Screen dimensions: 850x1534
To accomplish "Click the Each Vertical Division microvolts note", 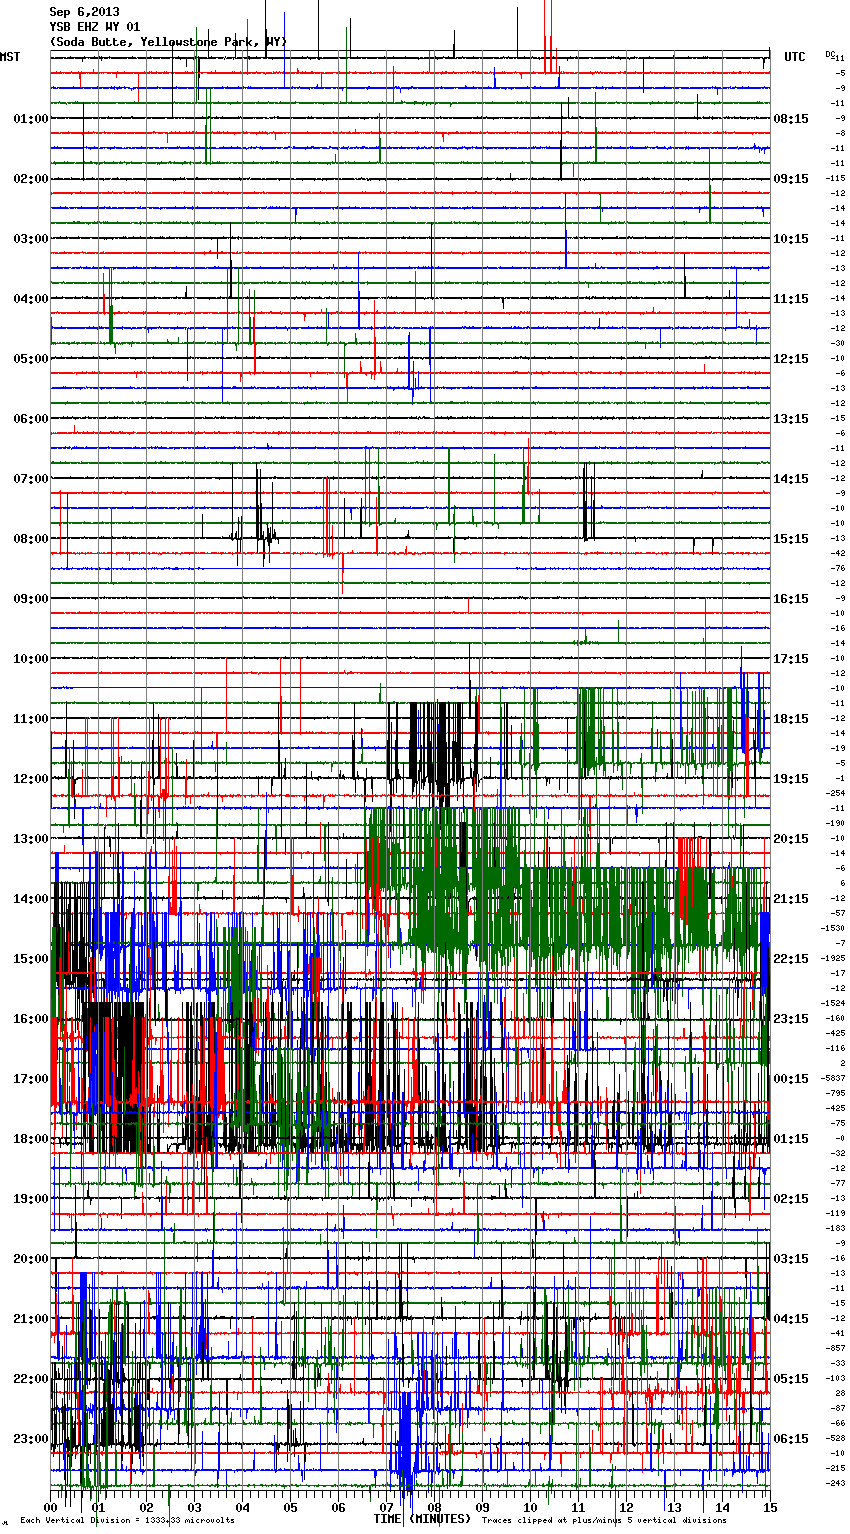I will click(128, 1521).
